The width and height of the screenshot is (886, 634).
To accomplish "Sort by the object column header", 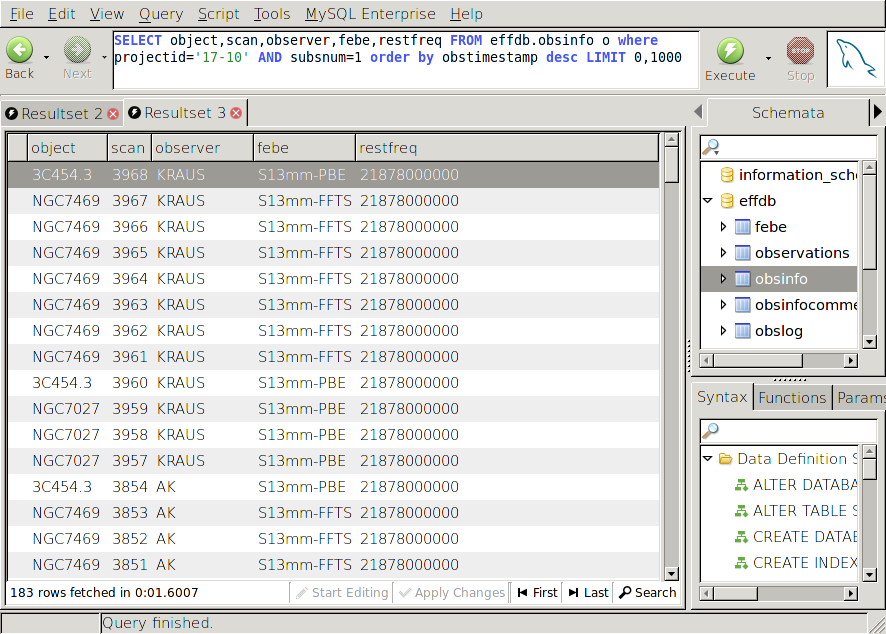I will (x=67, y=148).
